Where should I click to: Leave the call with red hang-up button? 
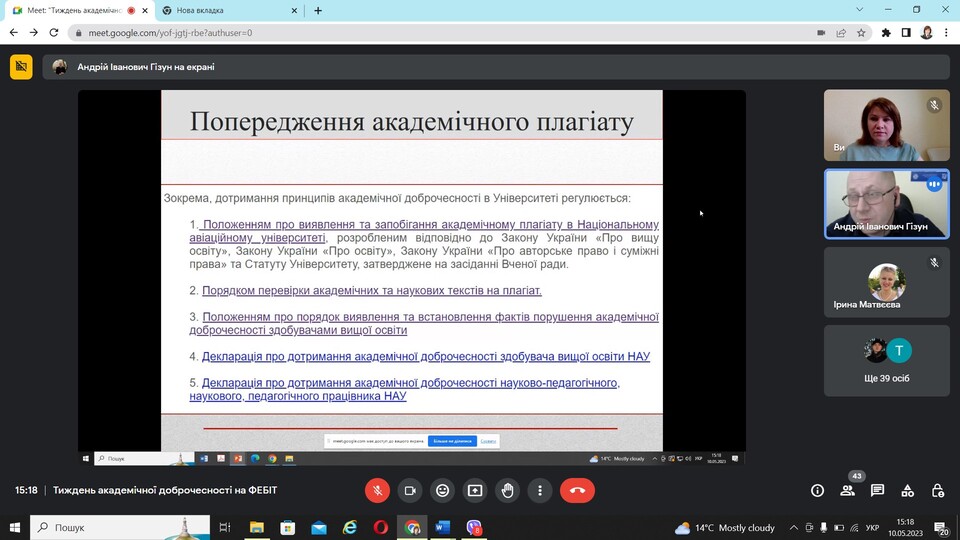pos(577,490)
